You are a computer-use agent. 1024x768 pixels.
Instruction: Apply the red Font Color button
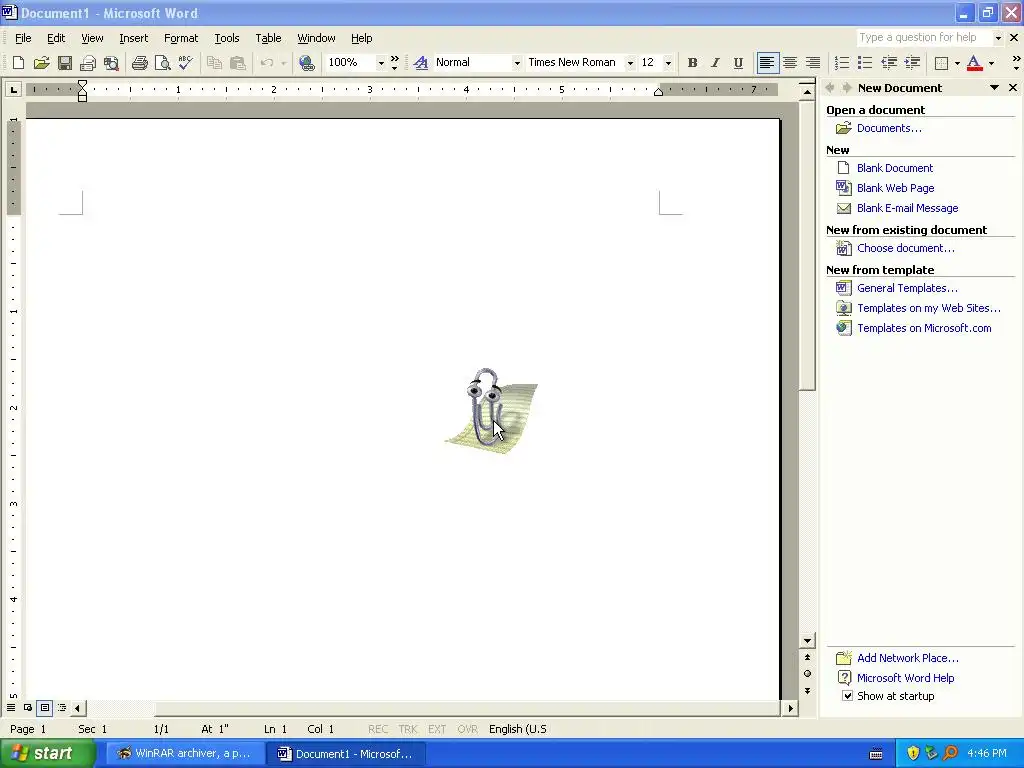click(x=974, y=63)
